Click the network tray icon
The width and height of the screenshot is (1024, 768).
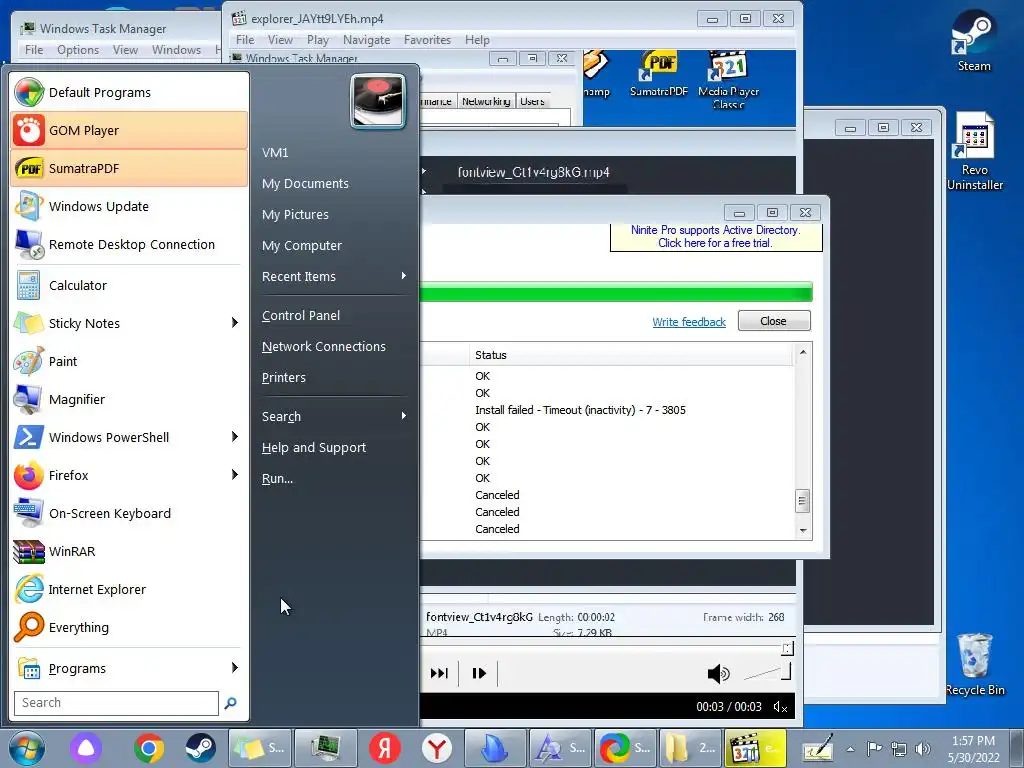pos(899,749)
